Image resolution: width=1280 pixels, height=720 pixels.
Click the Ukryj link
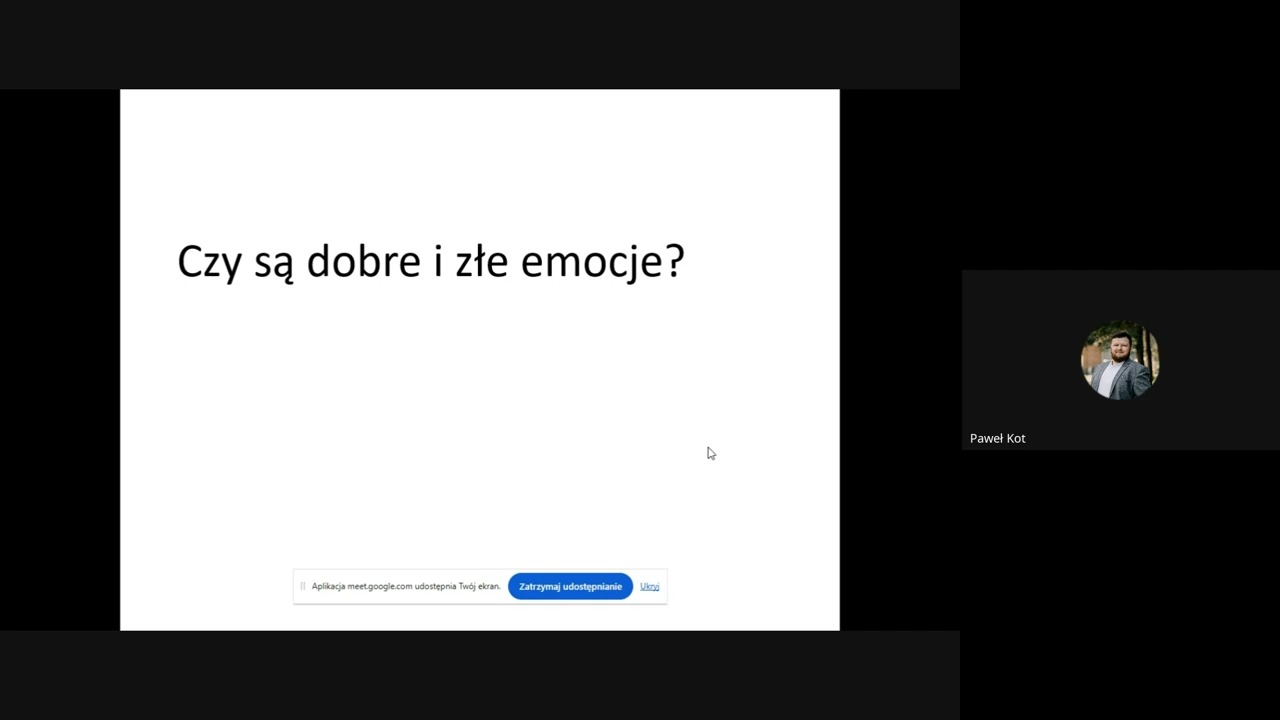click(x=649, y=587)
